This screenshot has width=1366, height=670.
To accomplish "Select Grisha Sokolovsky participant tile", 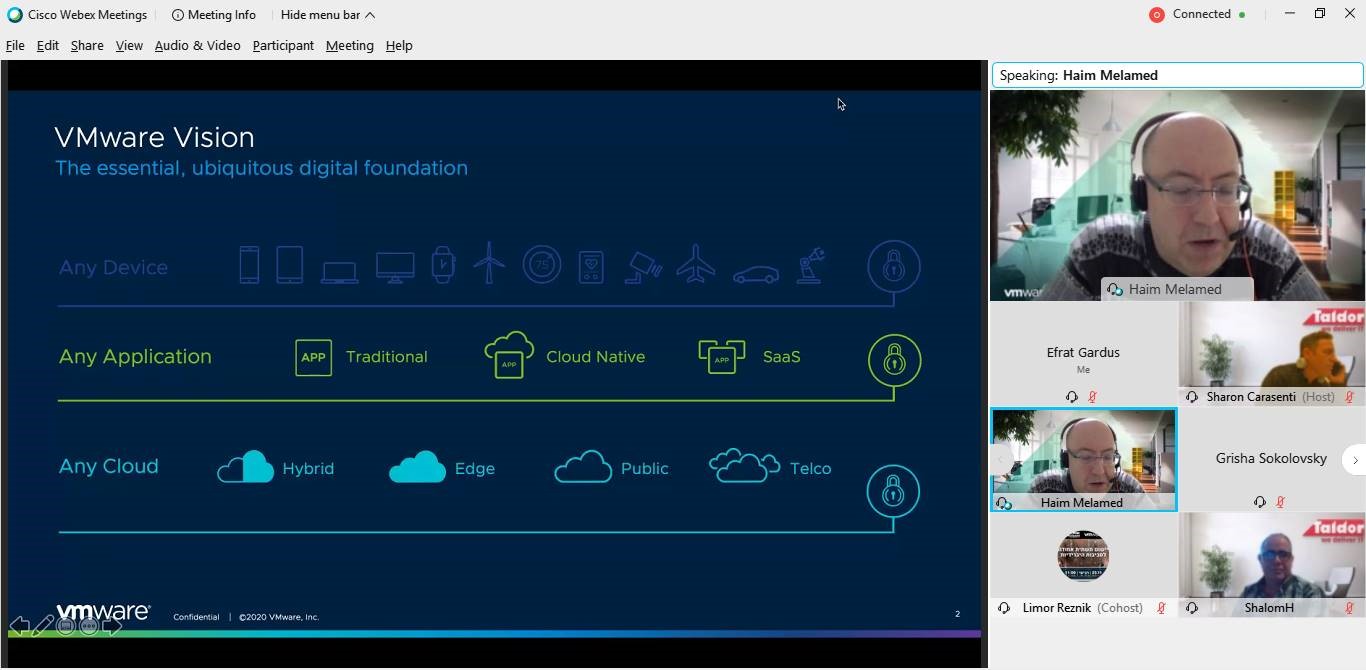I will pyautogui.click(x=1271, y=459).
